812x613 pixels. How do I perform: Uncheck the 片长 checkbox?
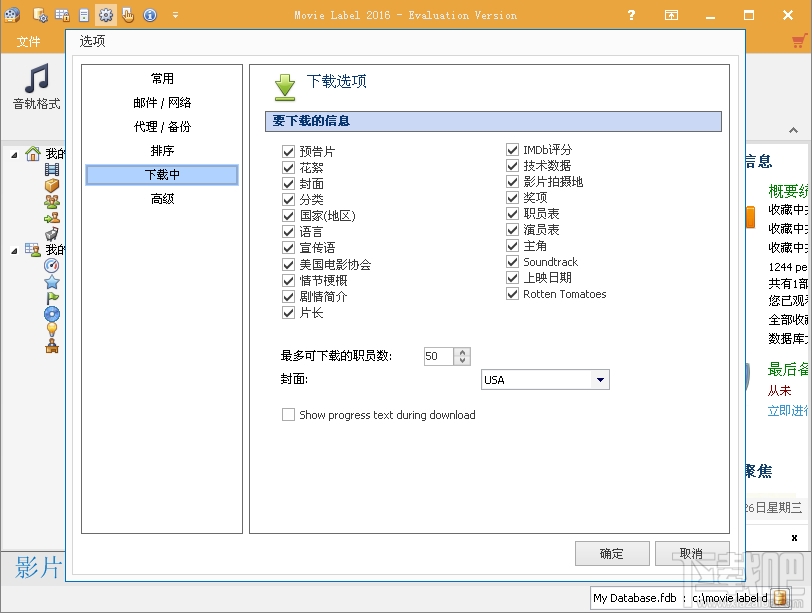(x=288, y=313)
